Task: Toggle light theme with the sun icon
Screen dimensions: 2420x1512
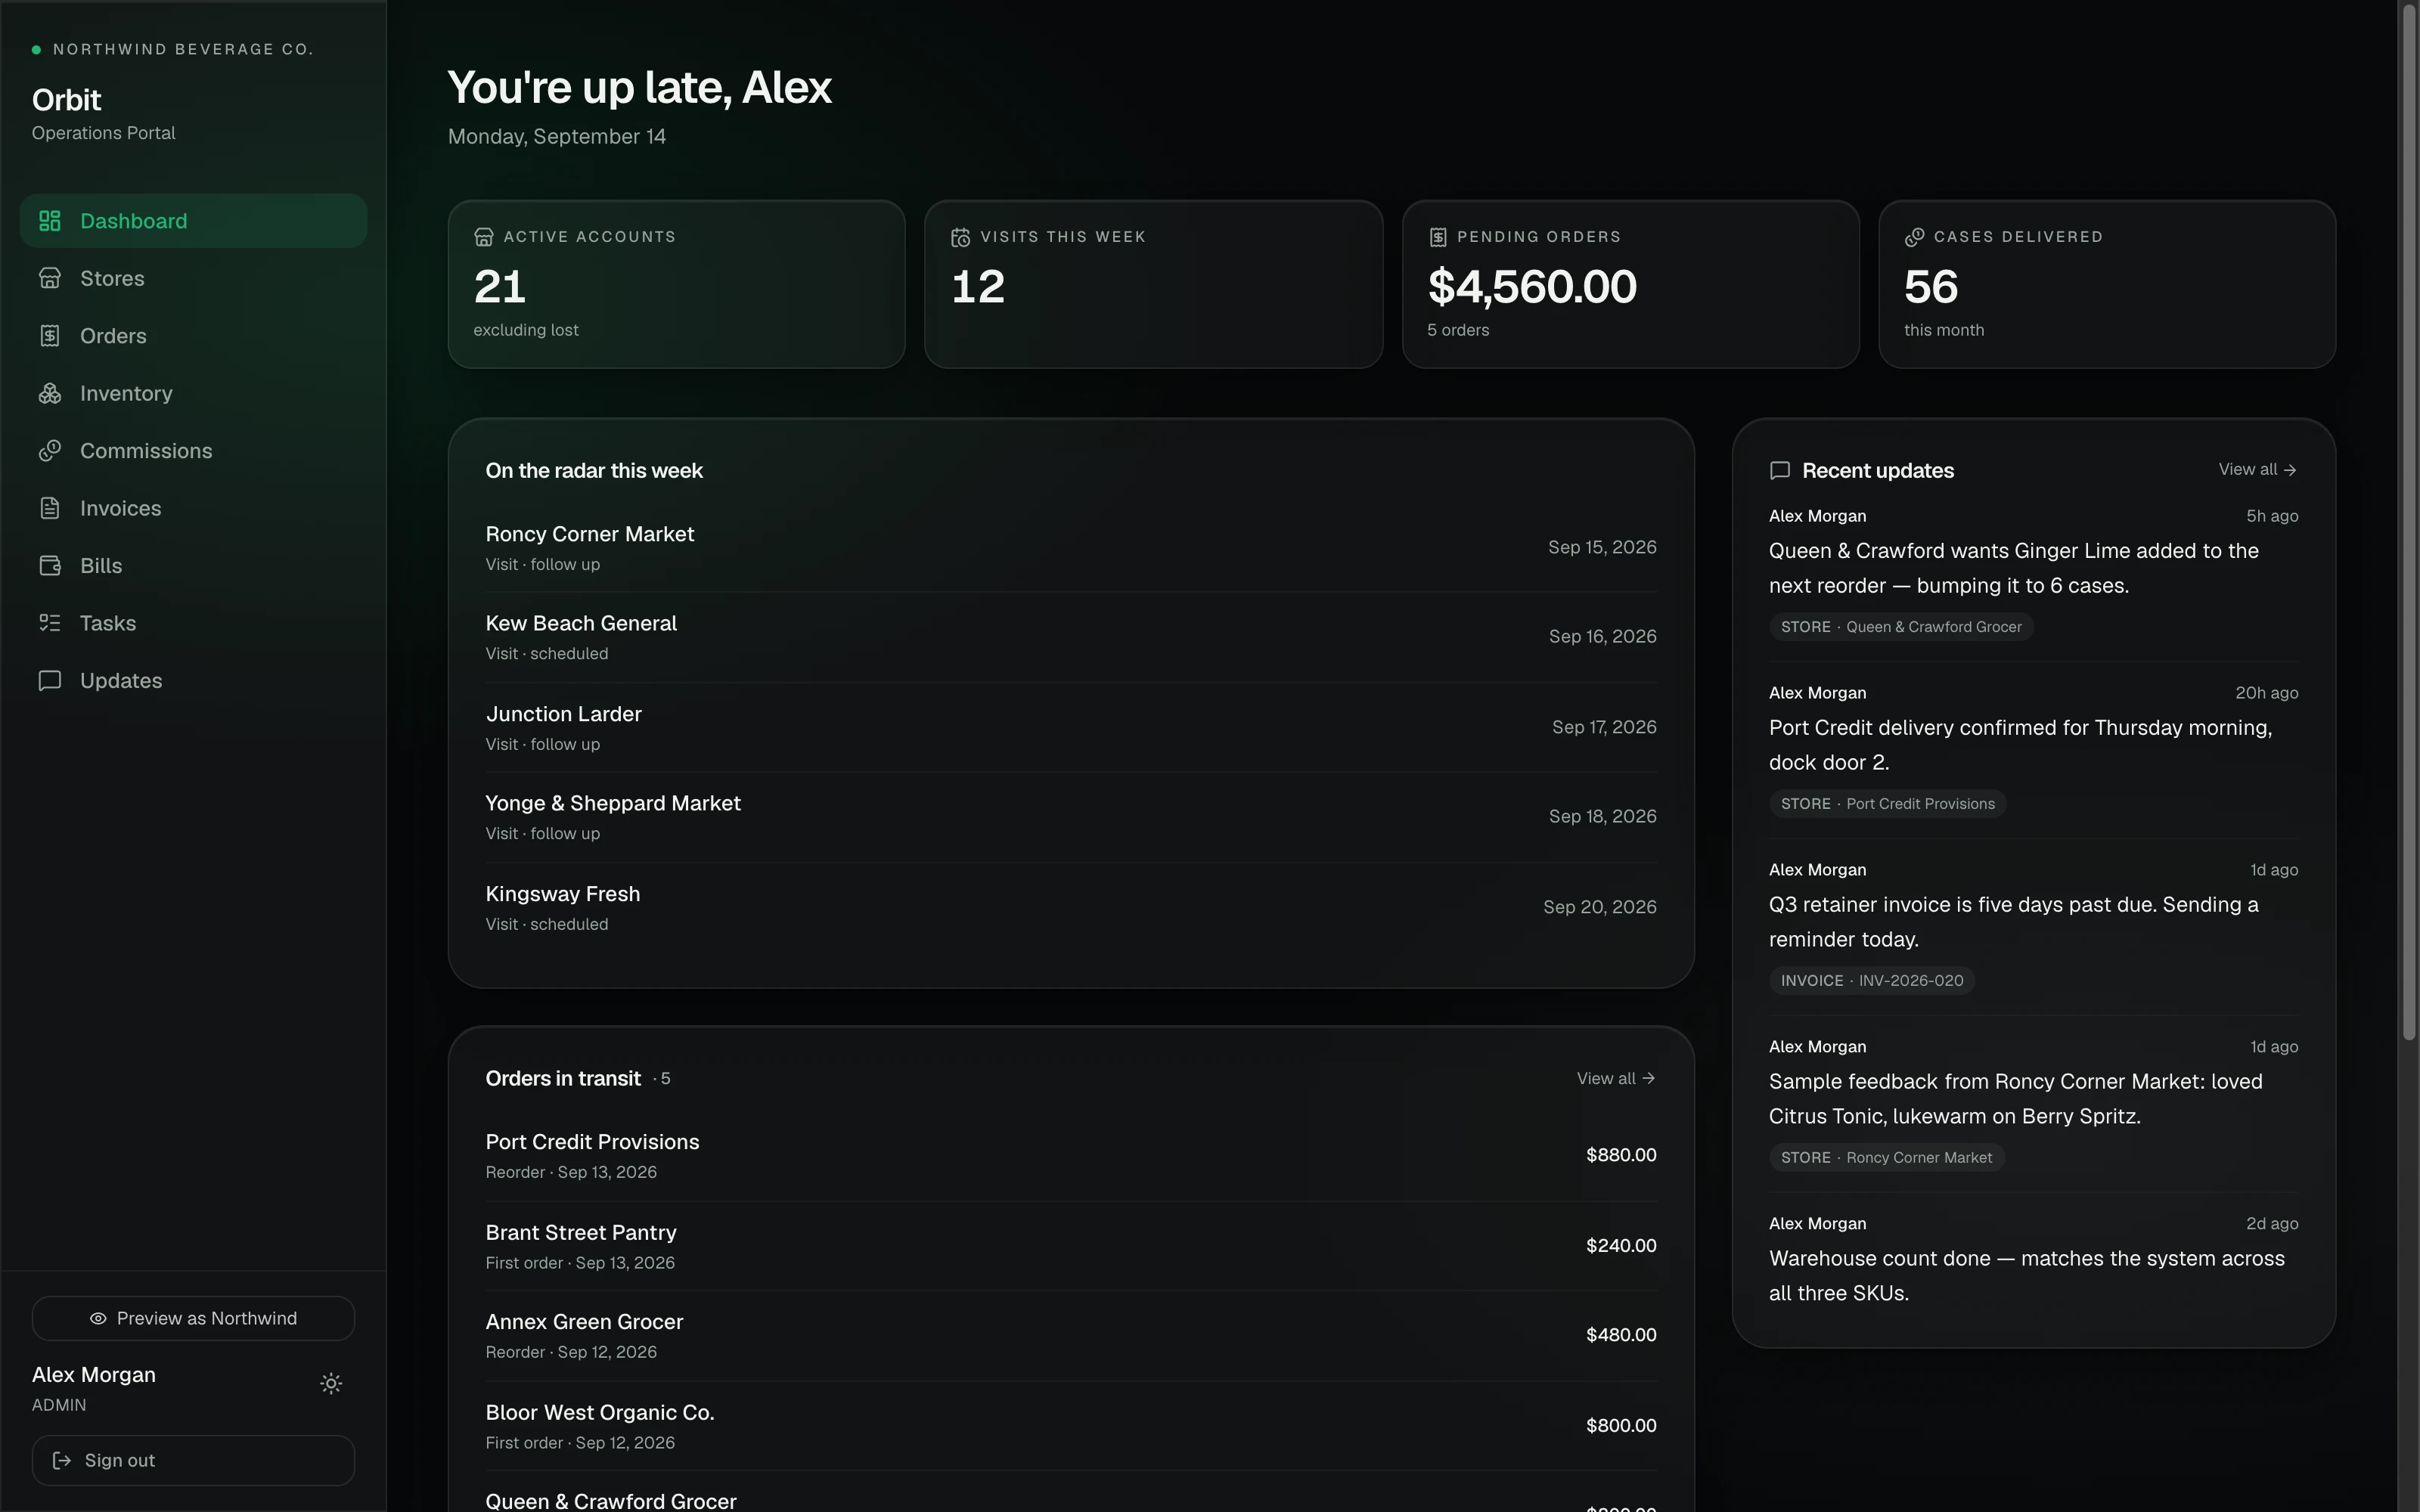Action: [x=331, y=1383]
